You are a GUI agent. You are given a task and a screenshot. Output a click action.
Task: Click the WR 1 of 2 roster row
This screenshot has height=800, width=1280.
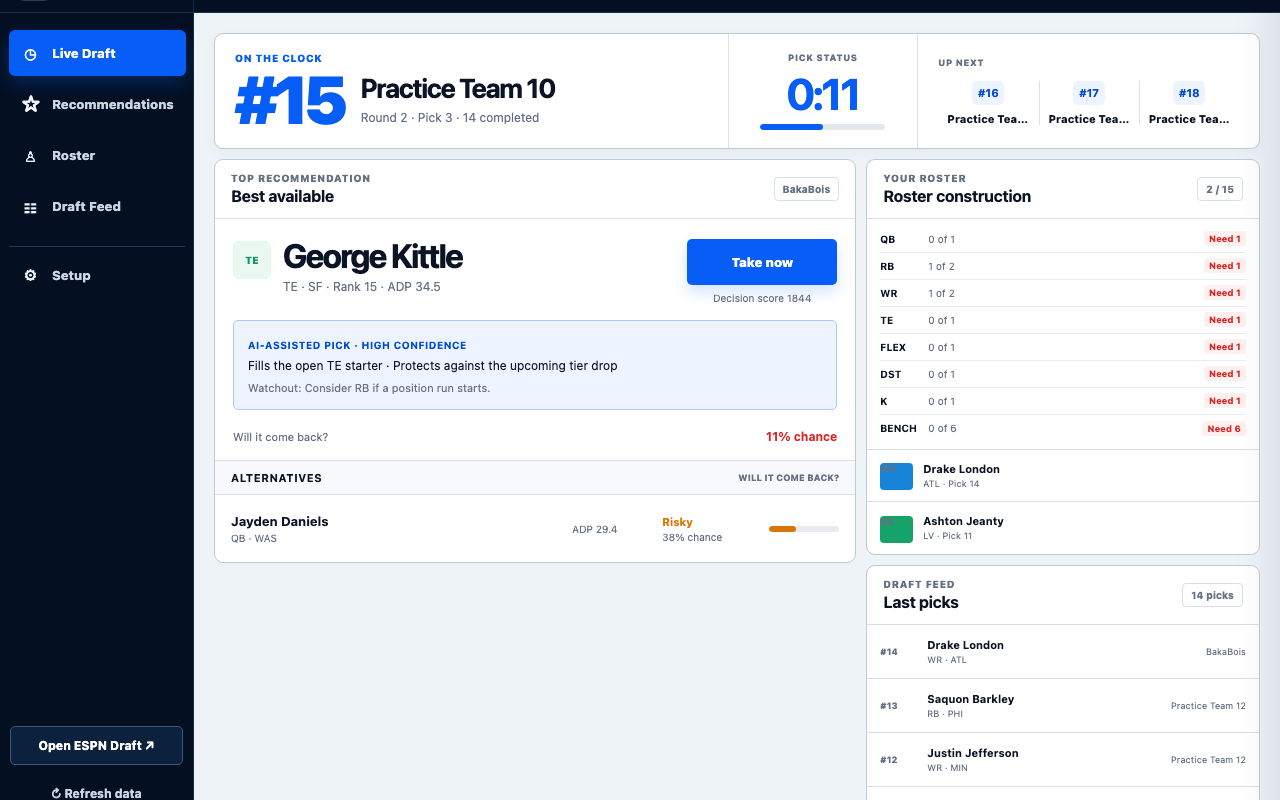tap(1061, 293)
